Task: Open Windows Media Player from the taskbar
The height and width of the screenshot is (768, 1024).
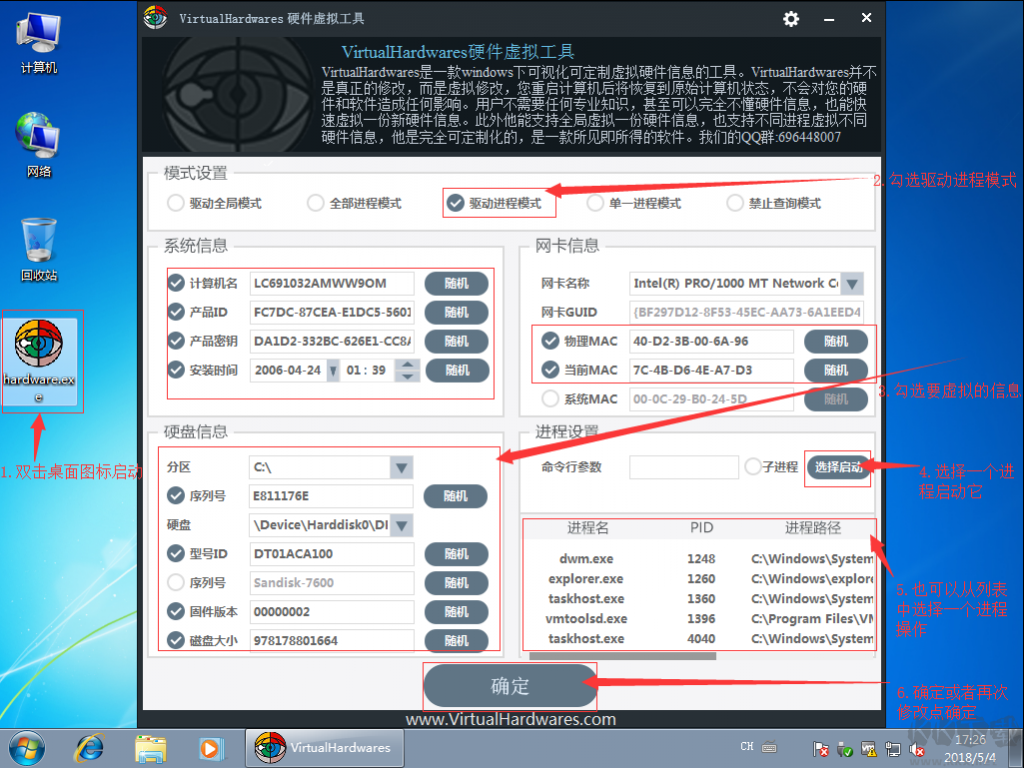Action: [x=210, y=747]
